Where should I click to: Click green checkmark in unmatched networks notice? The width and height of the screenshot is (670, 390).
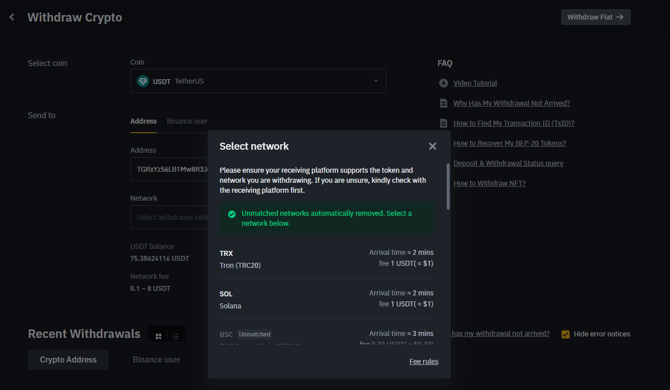[x=232, y=214]
